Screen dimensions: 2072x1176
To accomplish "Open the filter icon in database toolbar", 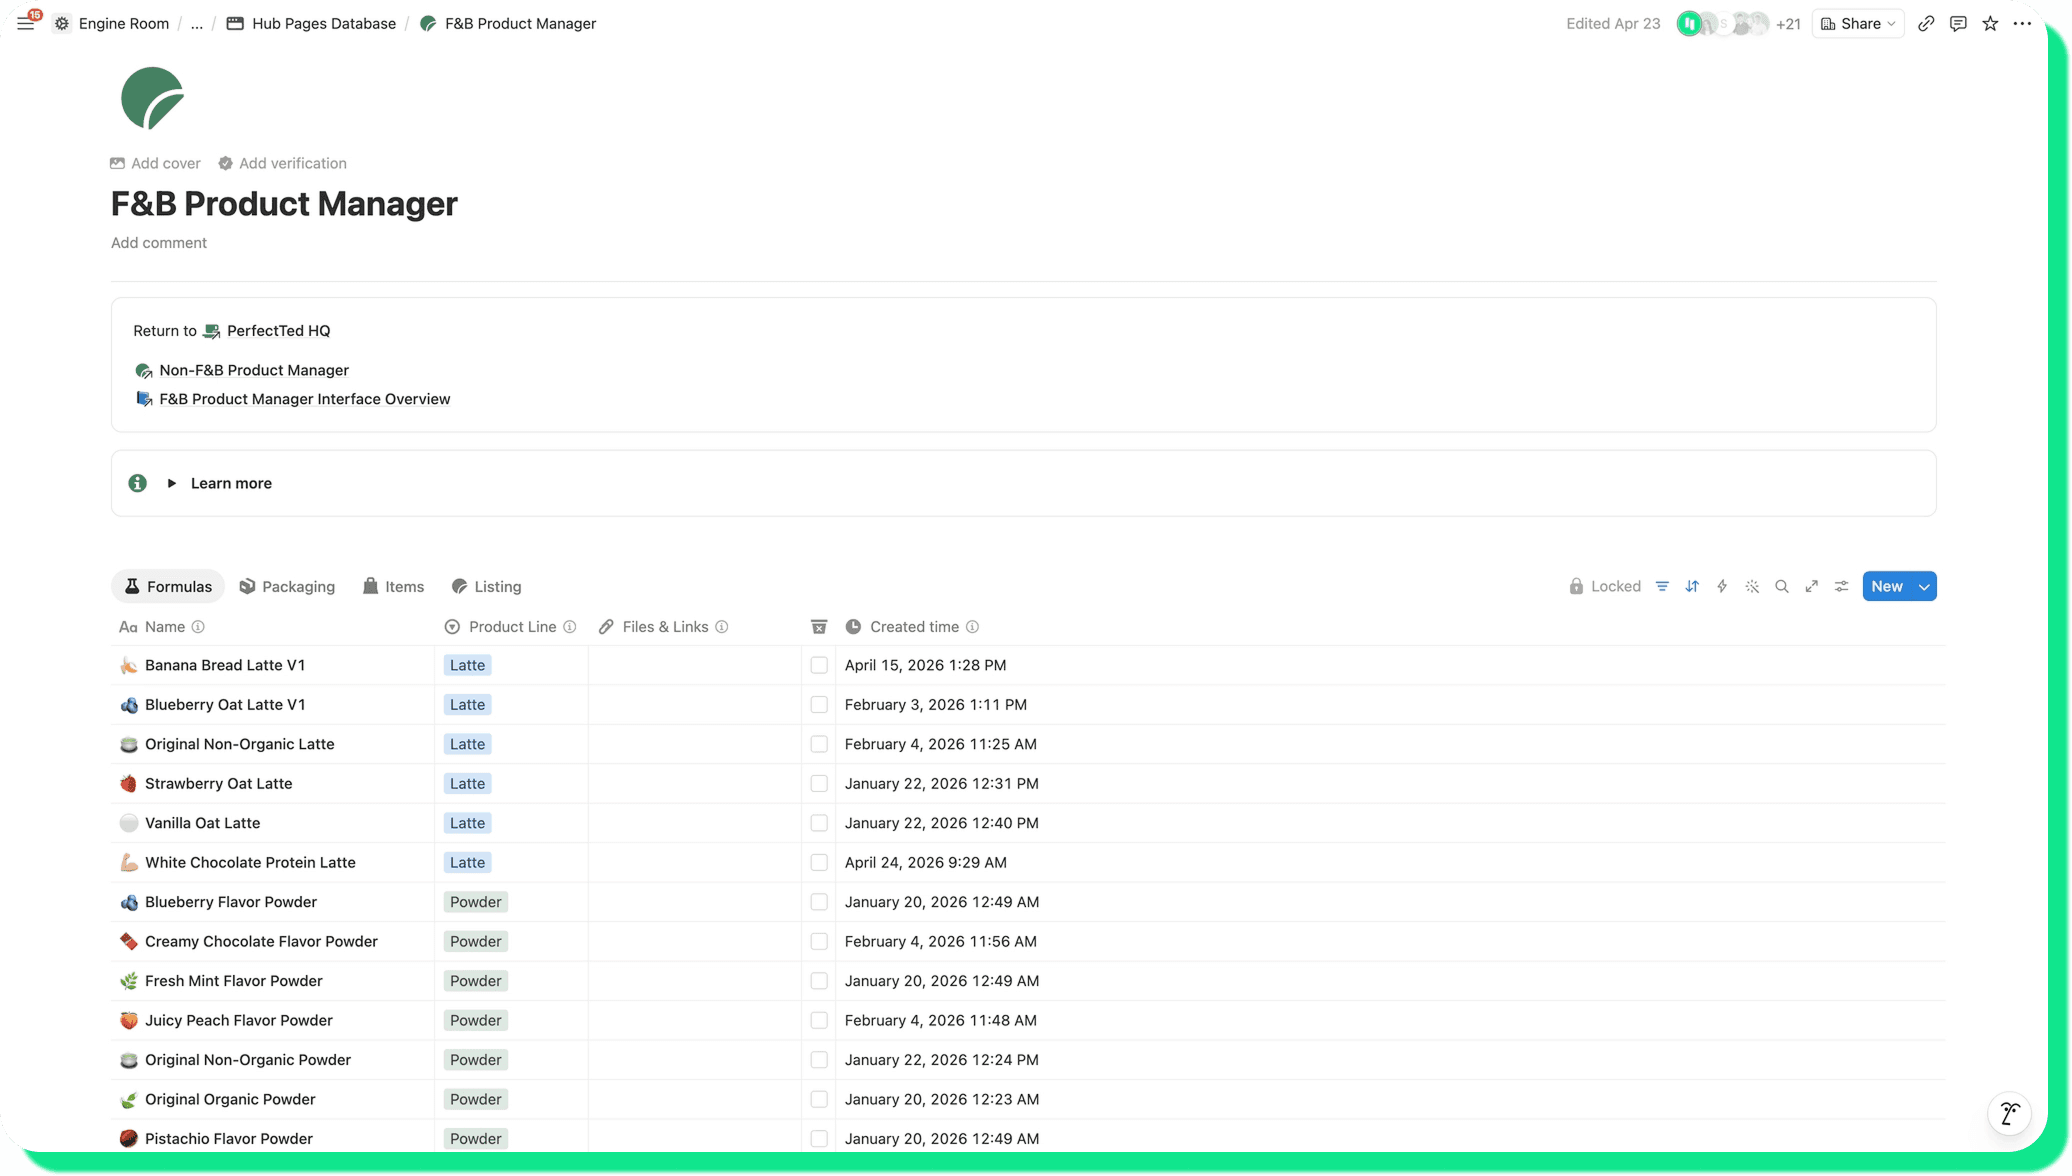I will point(1662,586).
